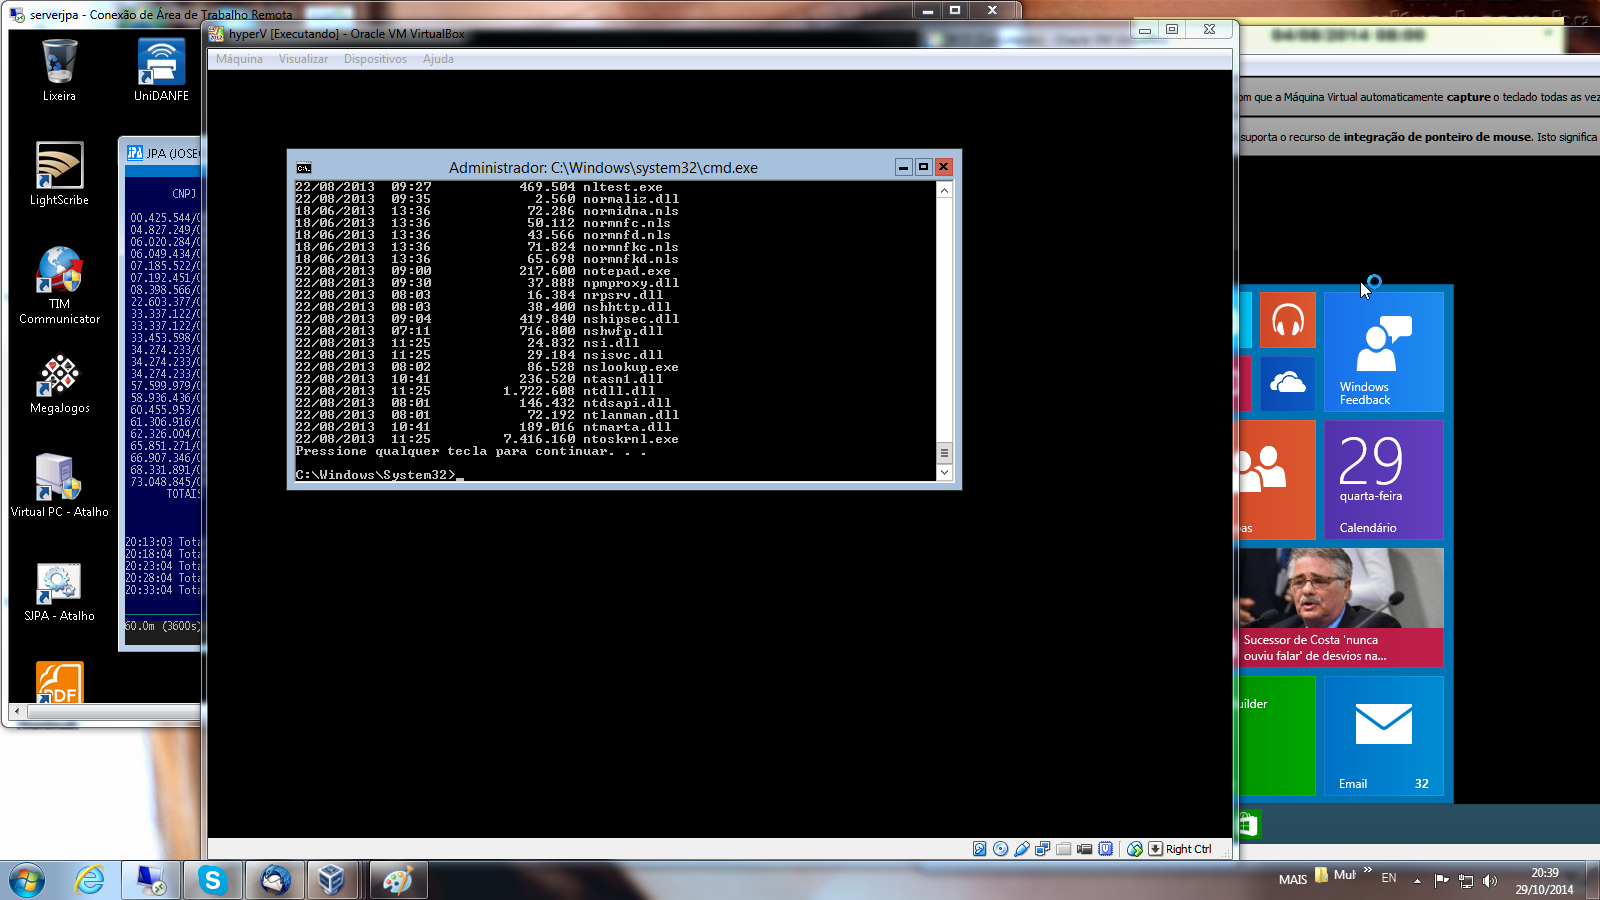Open the Virtual PC - Atalho shortcut

tap(59, 486)
